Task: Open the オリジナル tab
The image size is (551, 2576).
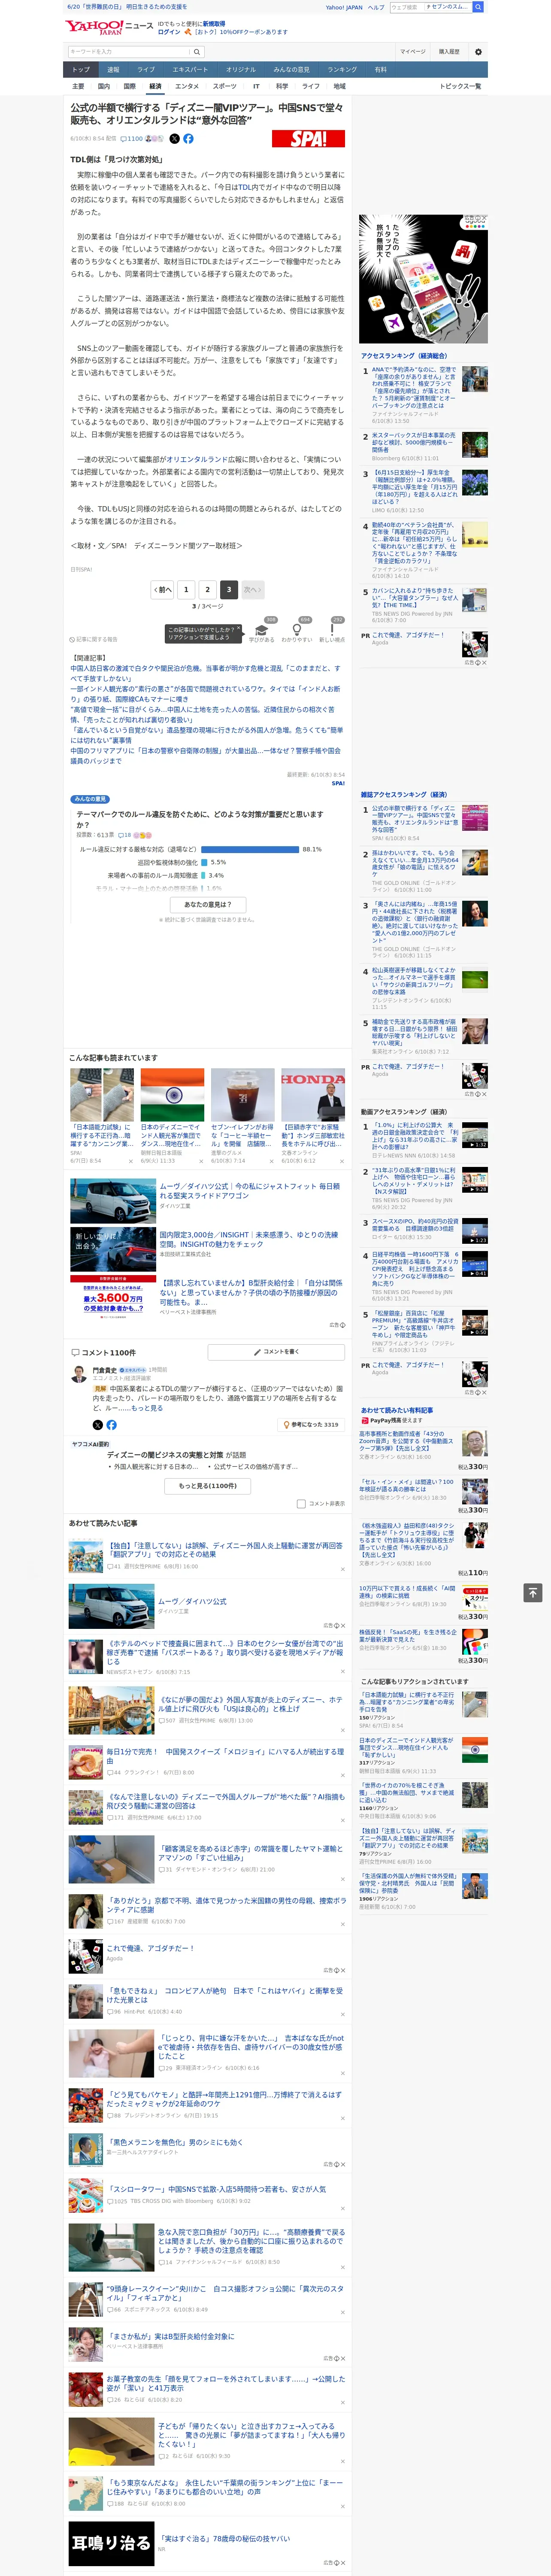Action: coord(241,70)
